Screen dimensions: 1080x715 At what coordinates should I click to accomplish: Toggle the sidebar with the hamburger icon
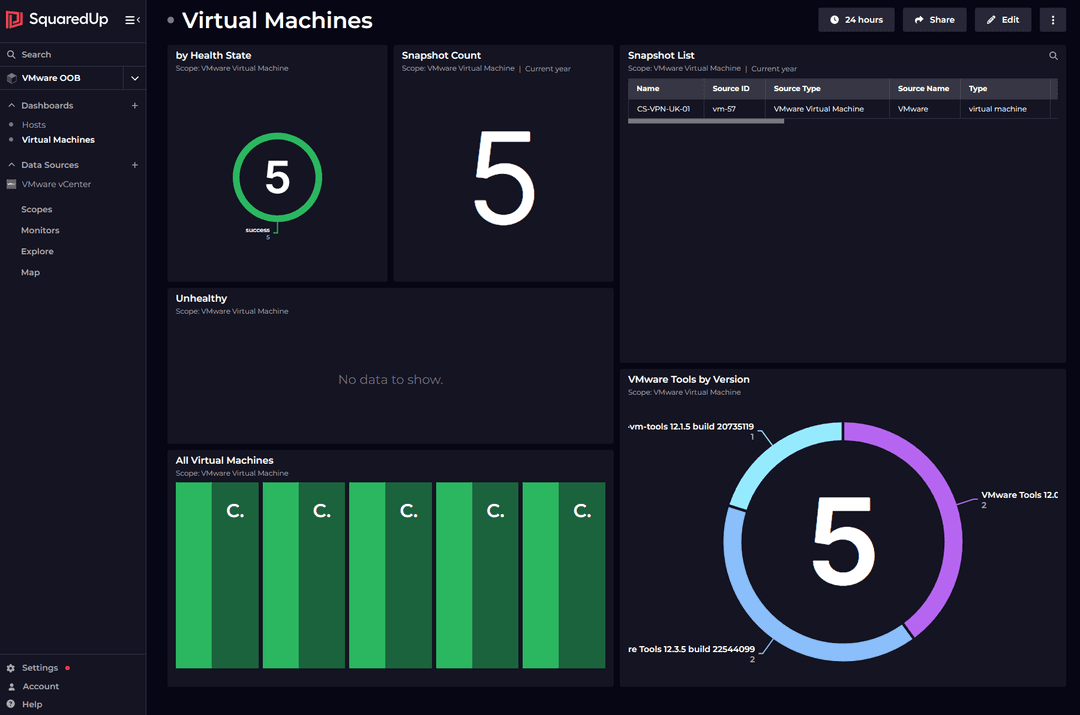click(x=128, y=19)
